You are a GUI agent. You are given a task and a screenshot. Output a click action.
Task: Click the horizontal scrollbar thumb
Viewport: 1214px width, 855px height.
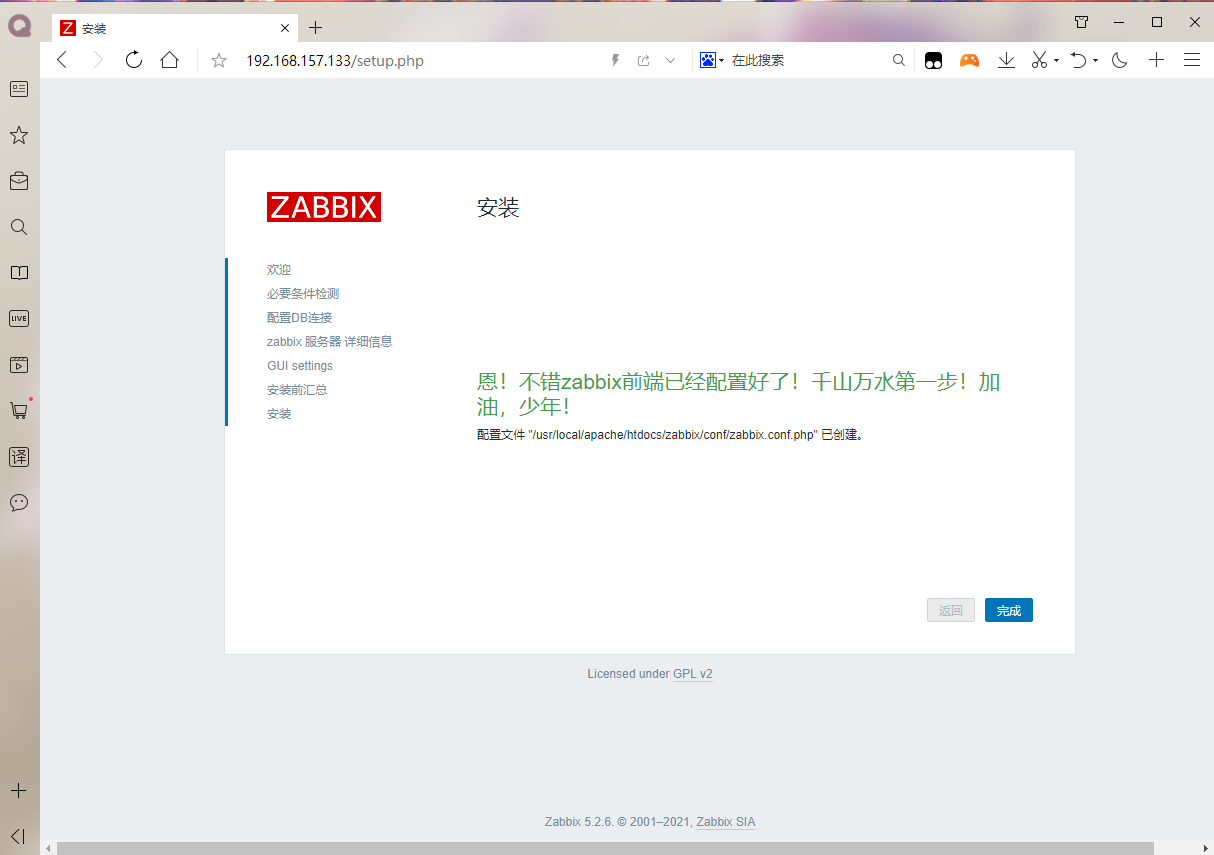[x=605, y=848]
